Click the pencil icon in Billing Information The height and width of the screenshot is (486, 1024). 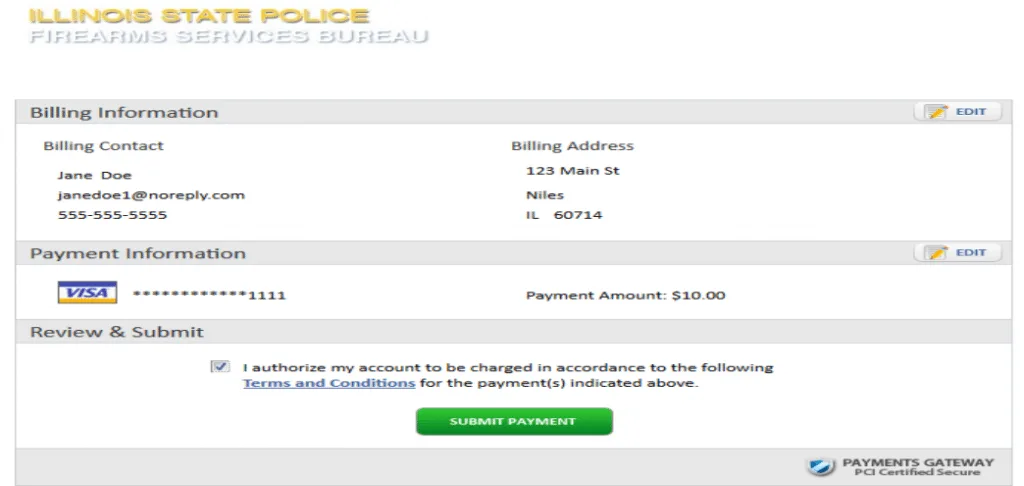(x=937, y=112)
